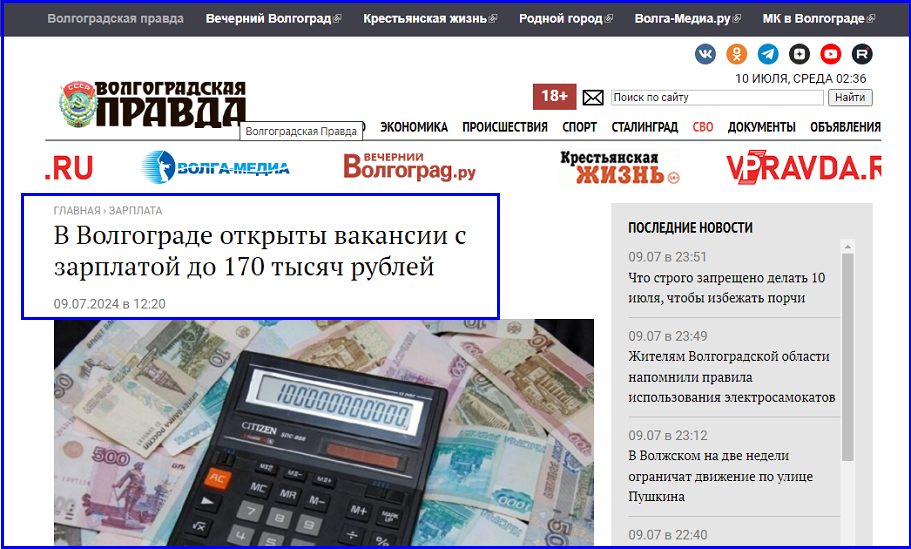Open the Крестьянская жизнь banner logo
This screenshot has height=549, width=911.
[619, 167]
